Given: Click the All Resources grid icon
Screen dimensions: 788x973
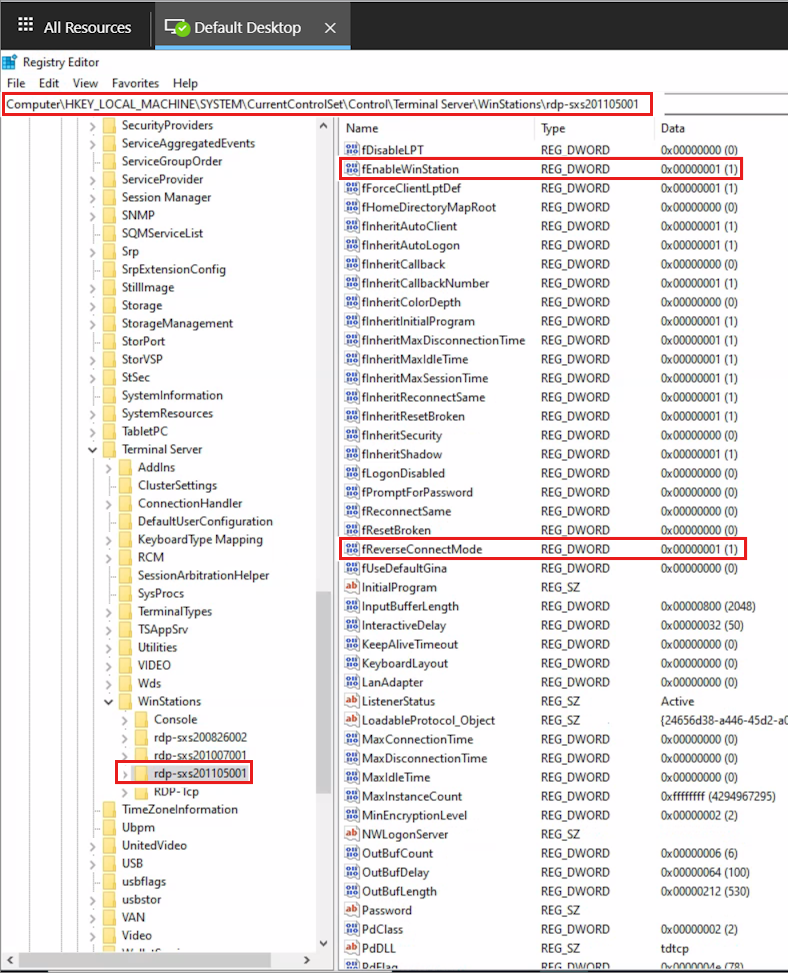Looking at the screenshot, I should tap(25, 25).
